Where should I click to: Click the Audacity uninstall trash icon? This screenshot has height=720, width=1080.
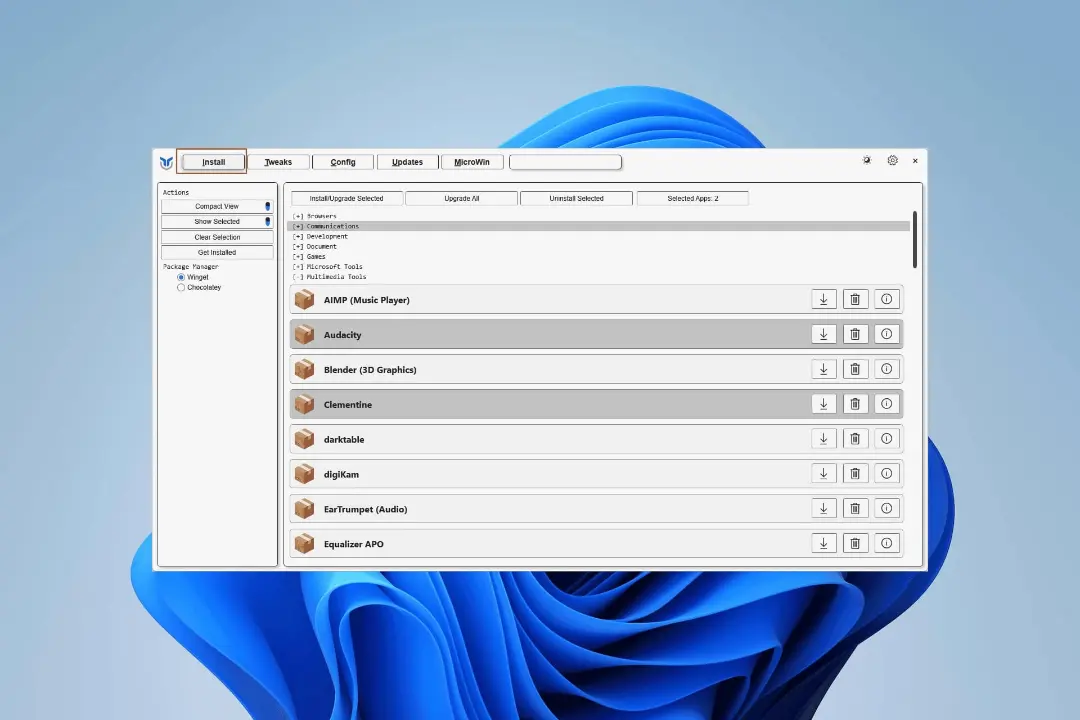click(x=855, y=334)
